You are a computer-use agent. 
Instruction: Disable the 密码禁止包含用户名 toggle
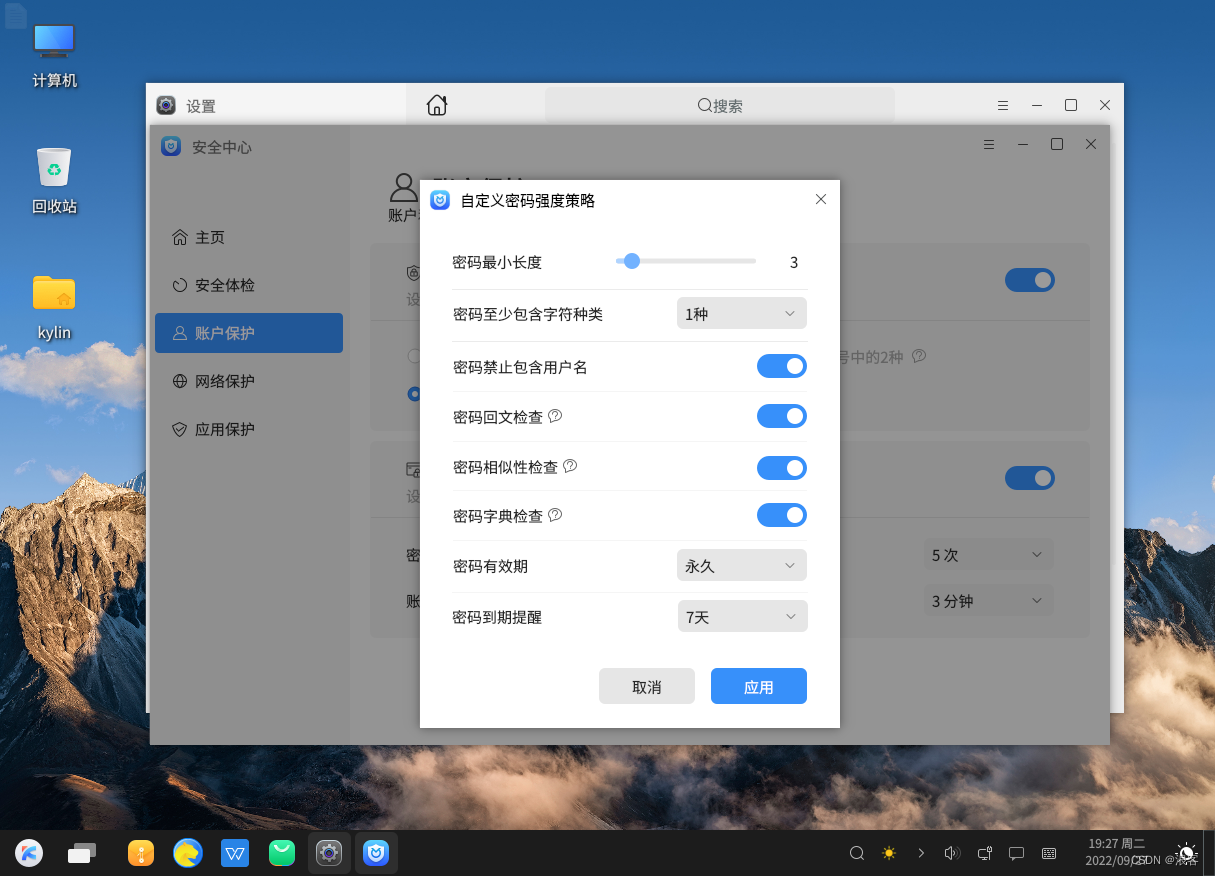coord(781,365)
